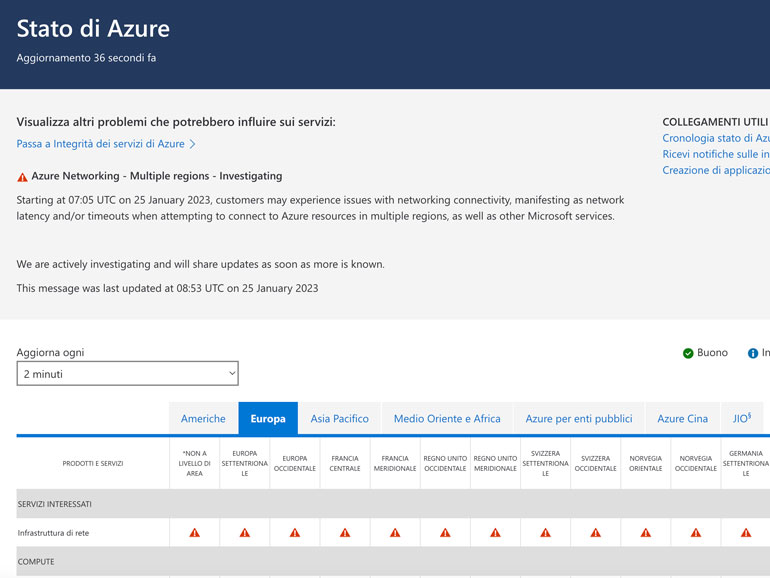The width and height of the screenshot is (770, 578).
Task: Click the Francia Centrale column header
Action: [345, 463]
